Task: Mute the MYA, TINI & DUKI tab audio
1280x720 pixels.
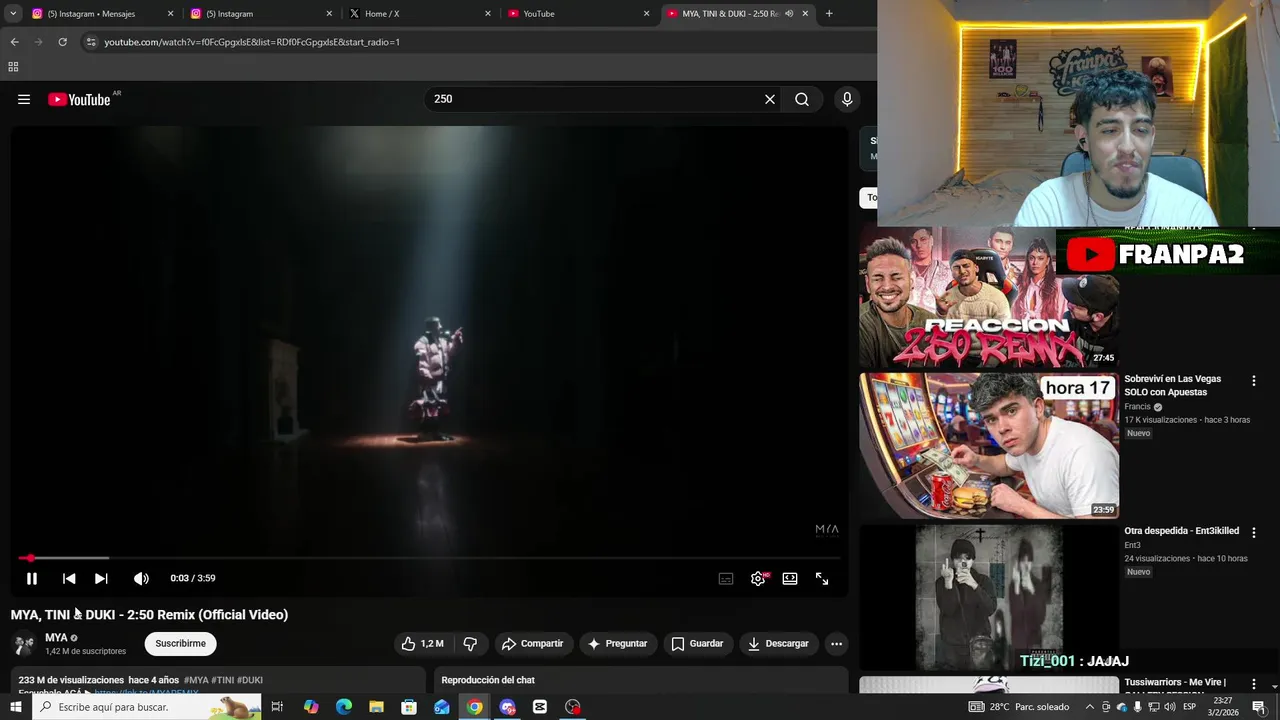Action: (x=789, y=14)
